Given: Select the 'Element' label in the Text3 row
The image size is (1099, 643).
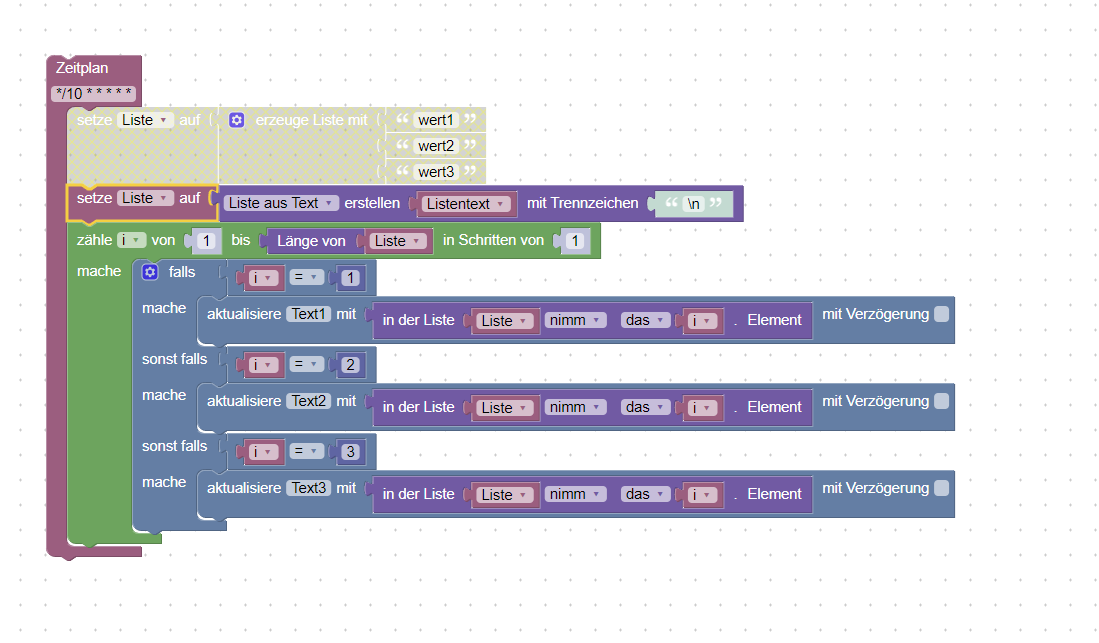Looking at the screenshot, I should pyautogui.click(x=774, y=494).
